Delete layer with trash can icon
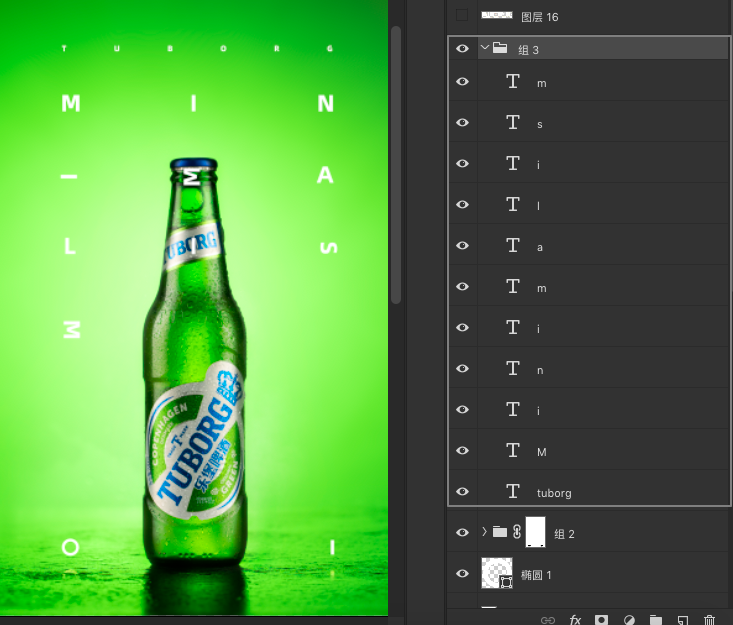This screenshot has height=625, width=733. [x=710, y=620]
